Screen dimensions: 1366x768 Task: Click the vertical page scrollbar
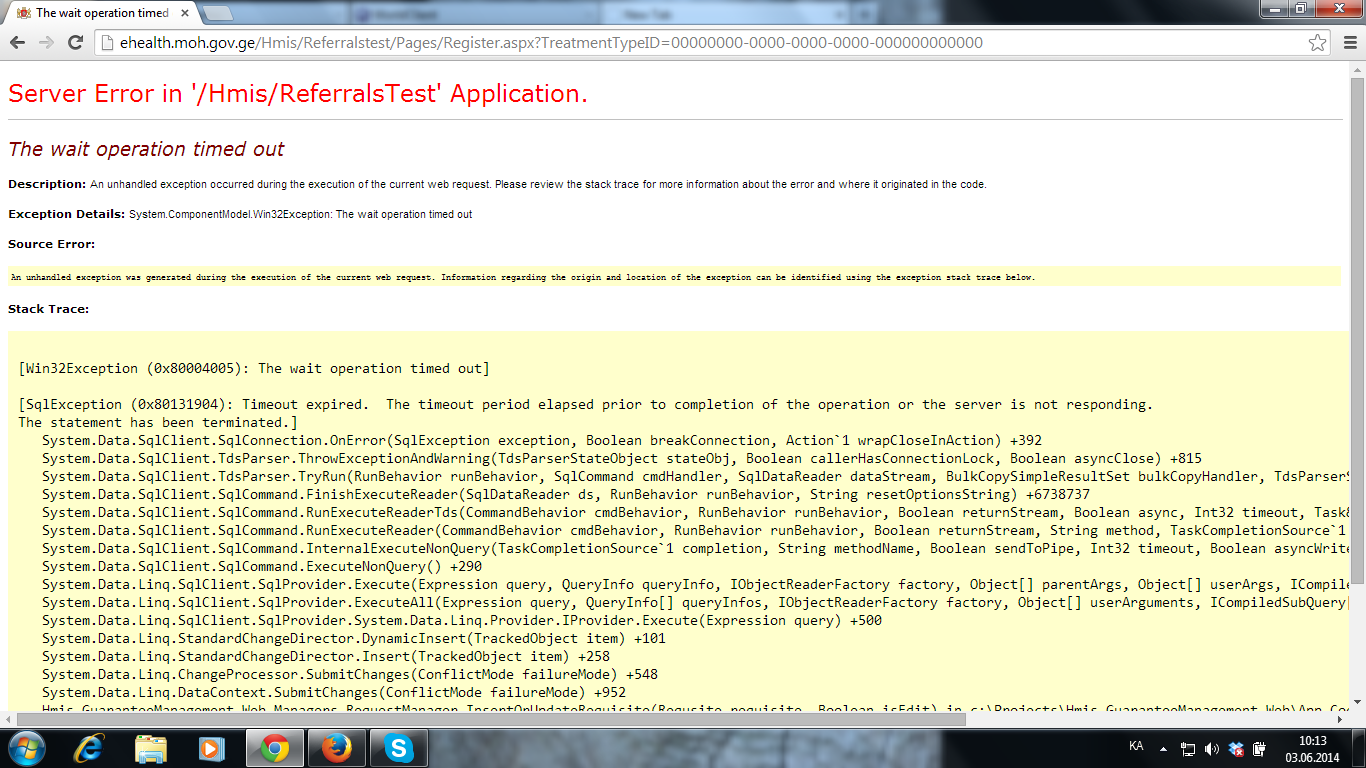1357,330
